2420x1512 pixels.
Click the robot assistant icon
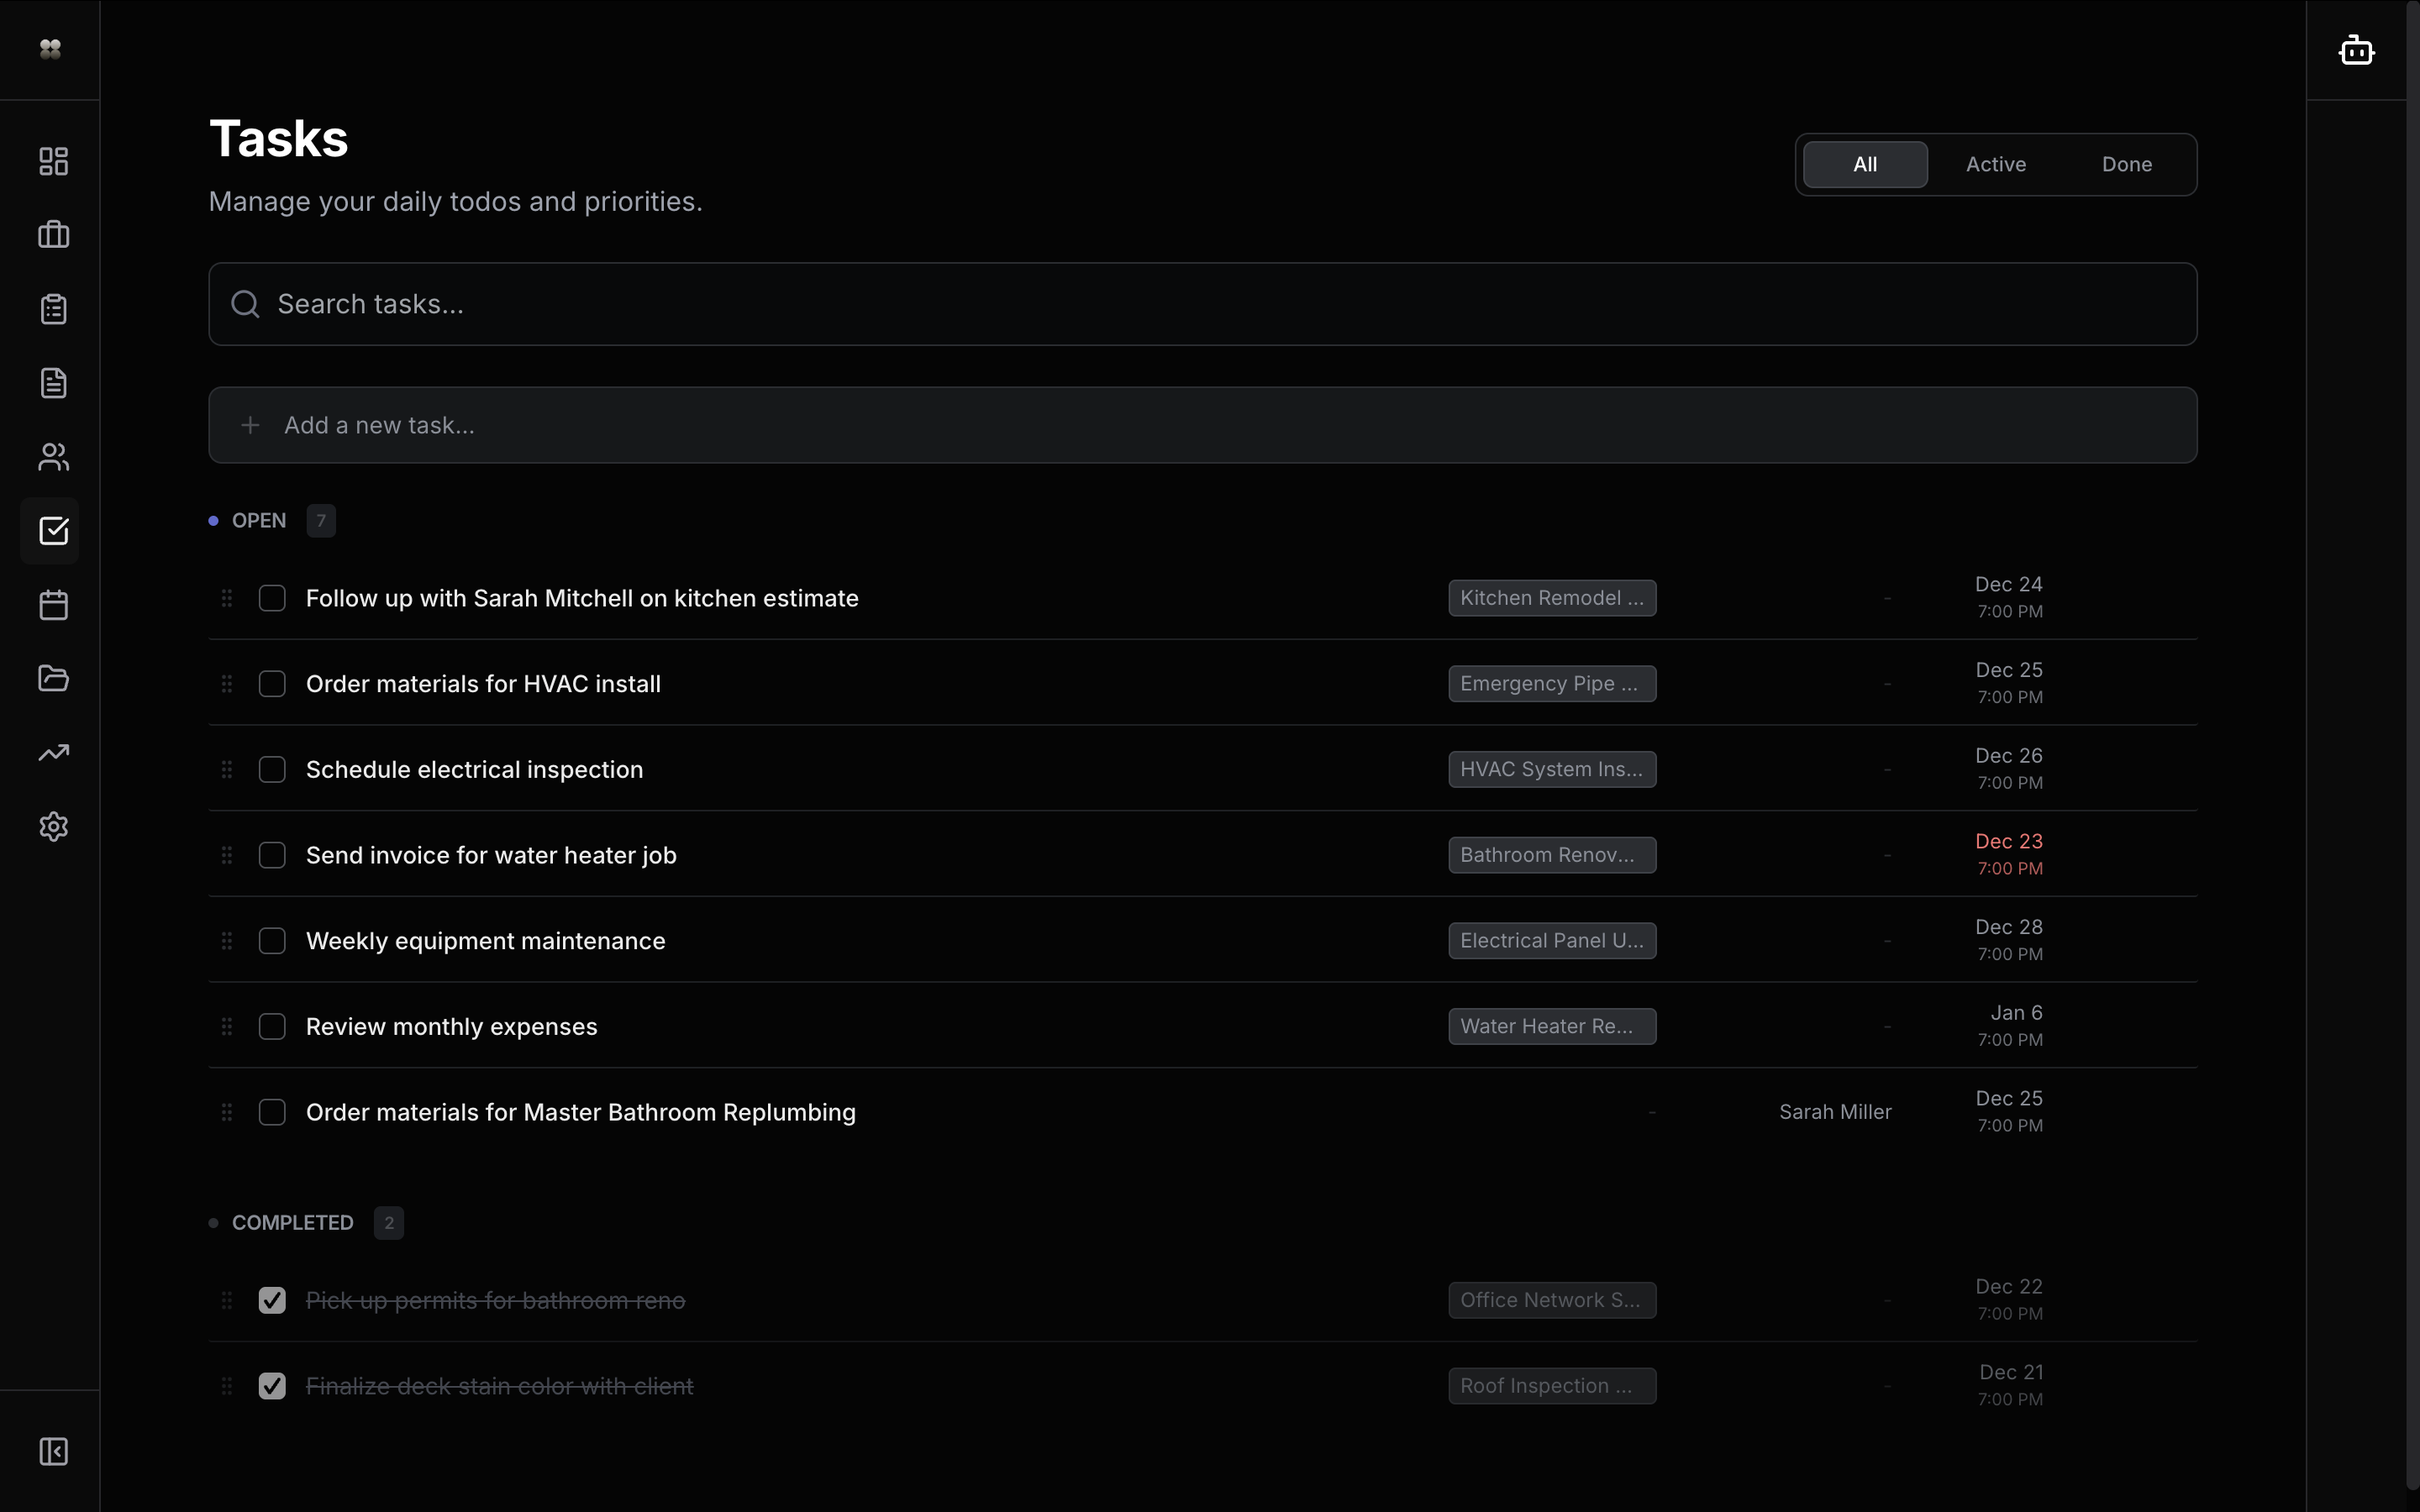coord(2356,50)
